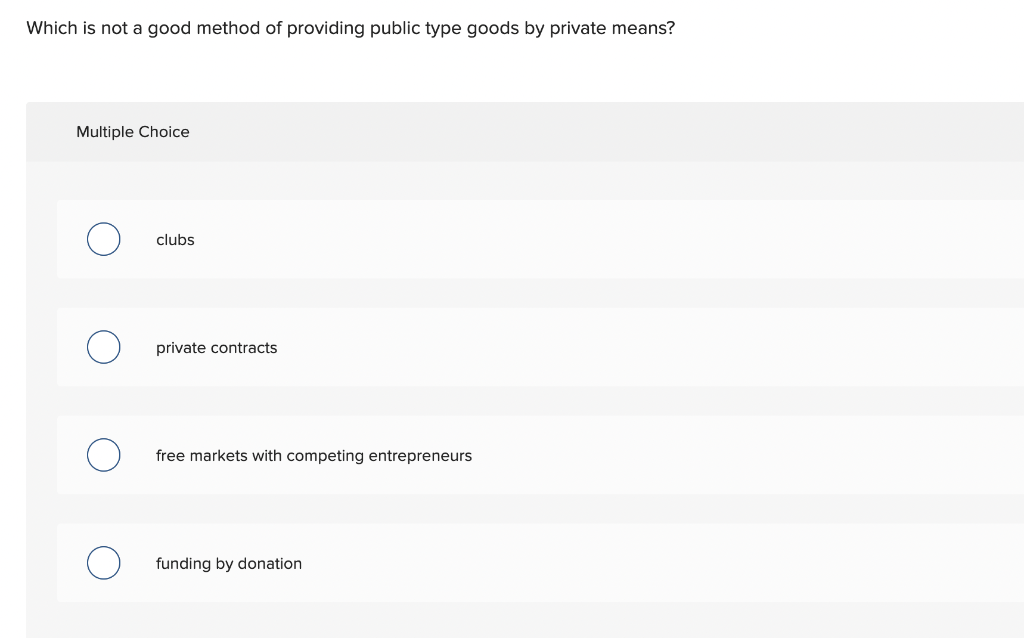Click the "Multiple Choice" heading label

tap(132, 132)
